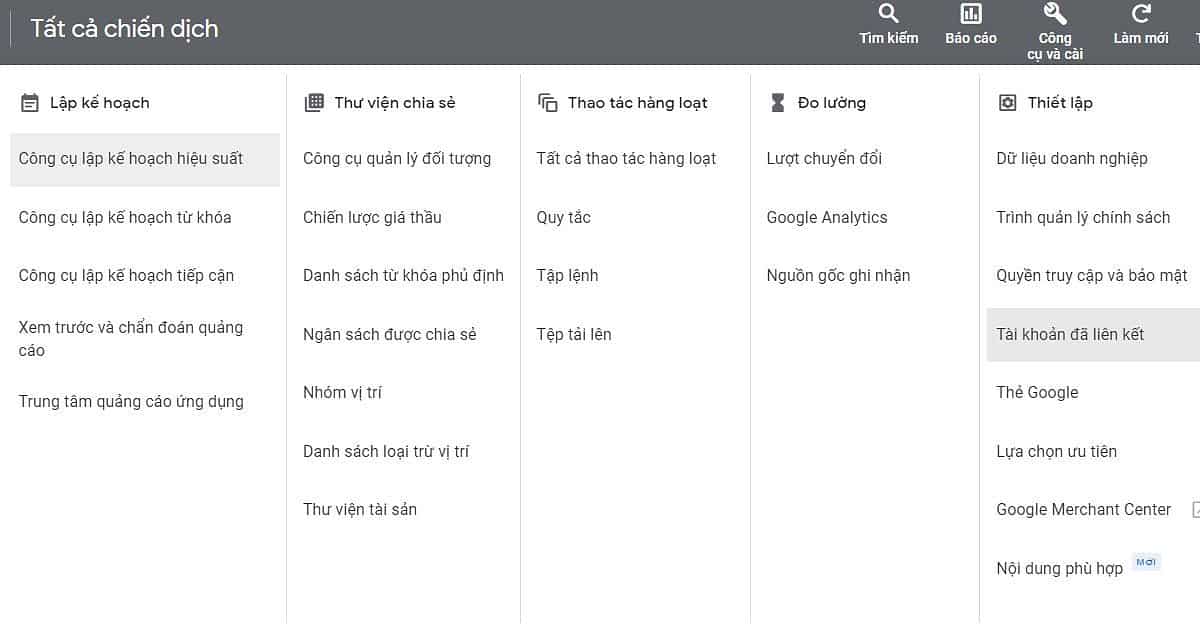Click the Thư viện chia sẻ grid icon
This screenshot has height=629, width=1200.
pyautogui.click(x=314, y=102)
